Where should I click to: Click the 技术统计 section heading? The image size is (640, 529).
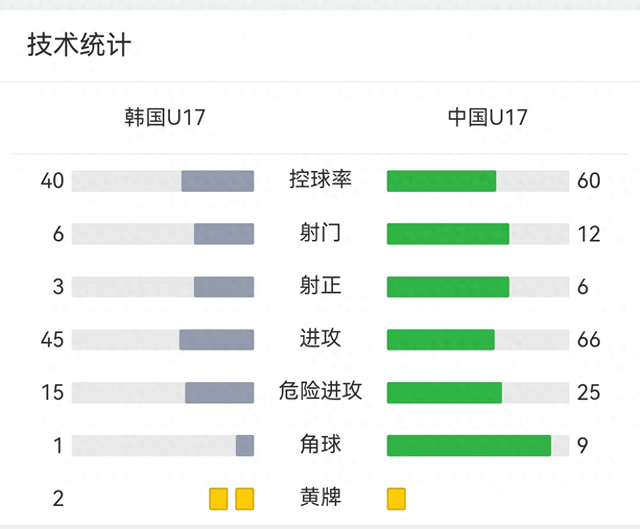[x=79, y=44]
